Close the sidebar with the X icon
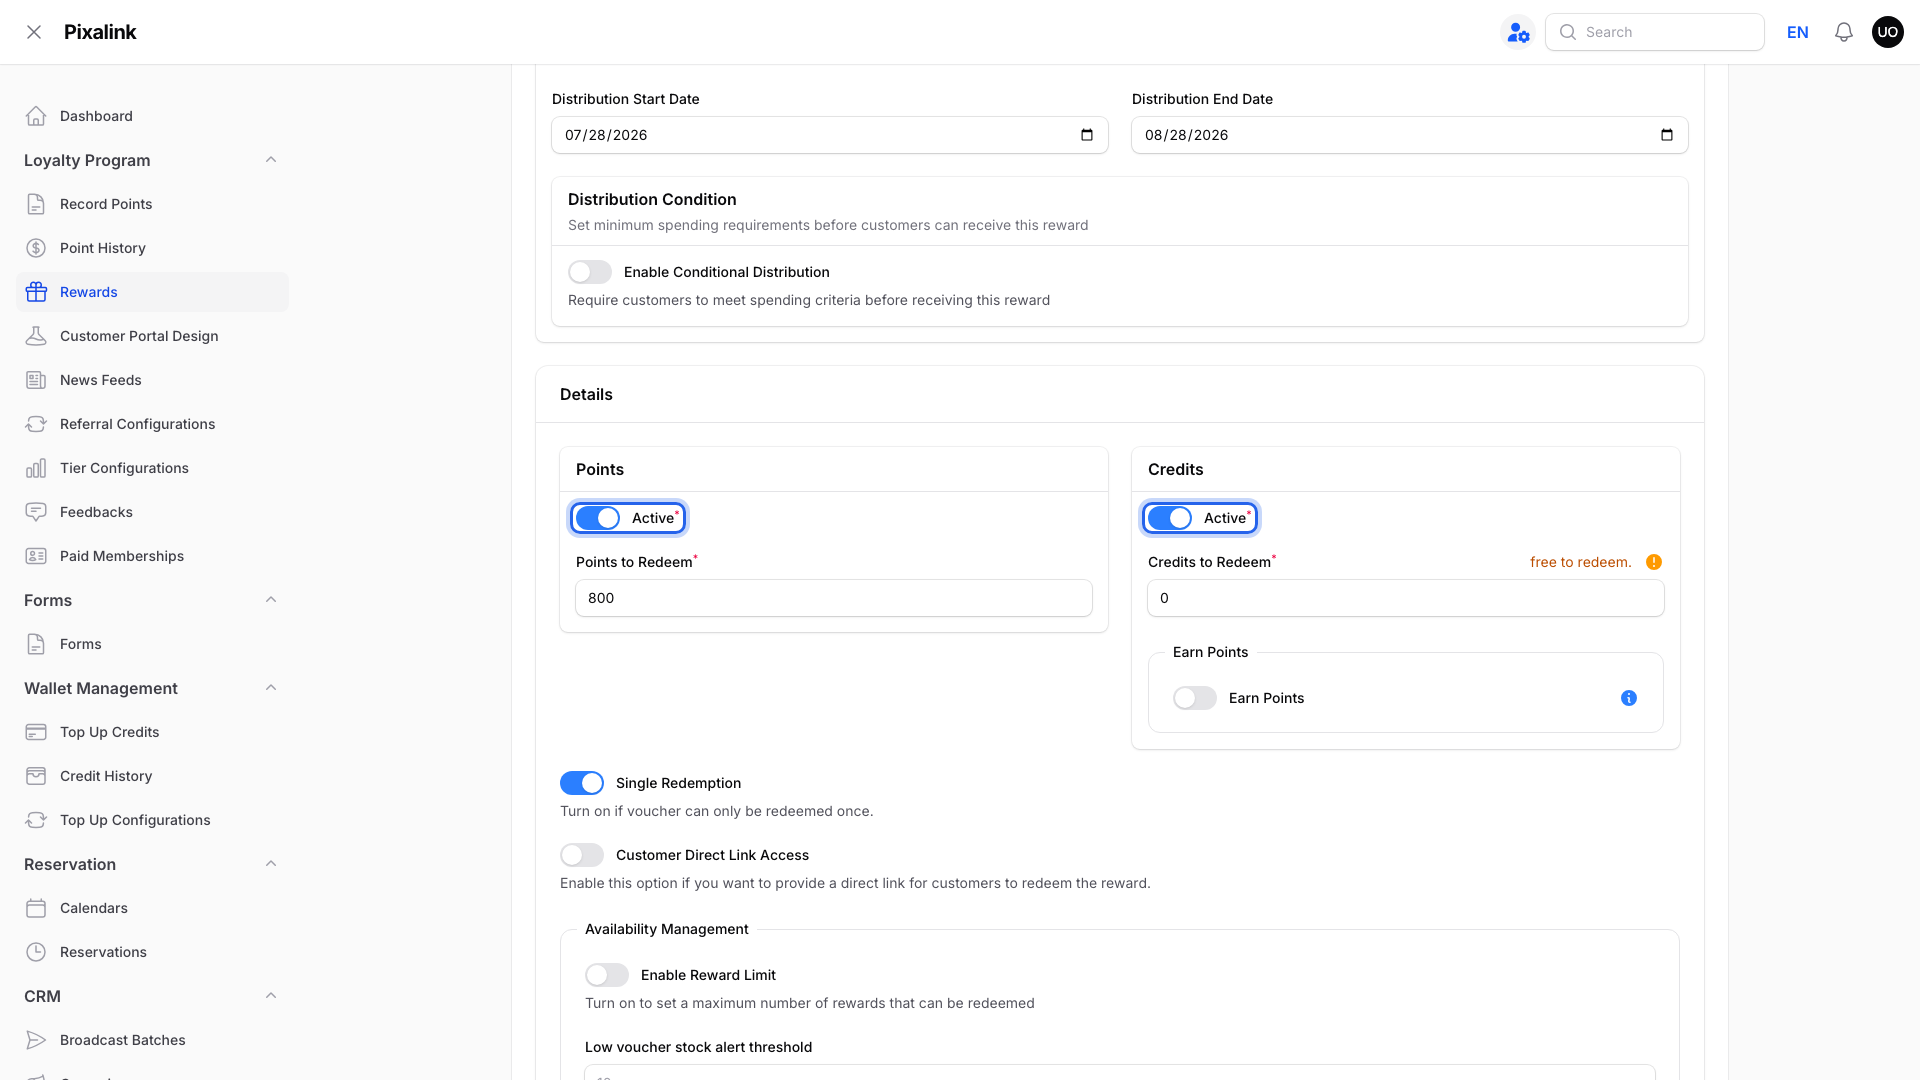1920x1080 pixels. coord(34,32)
